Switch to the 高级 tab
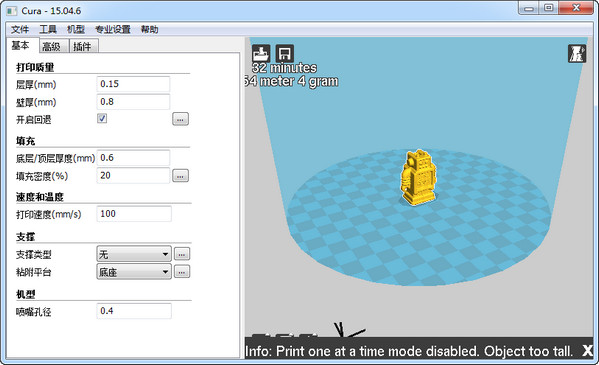Screen dimensions: 599x365 point(54,46)
